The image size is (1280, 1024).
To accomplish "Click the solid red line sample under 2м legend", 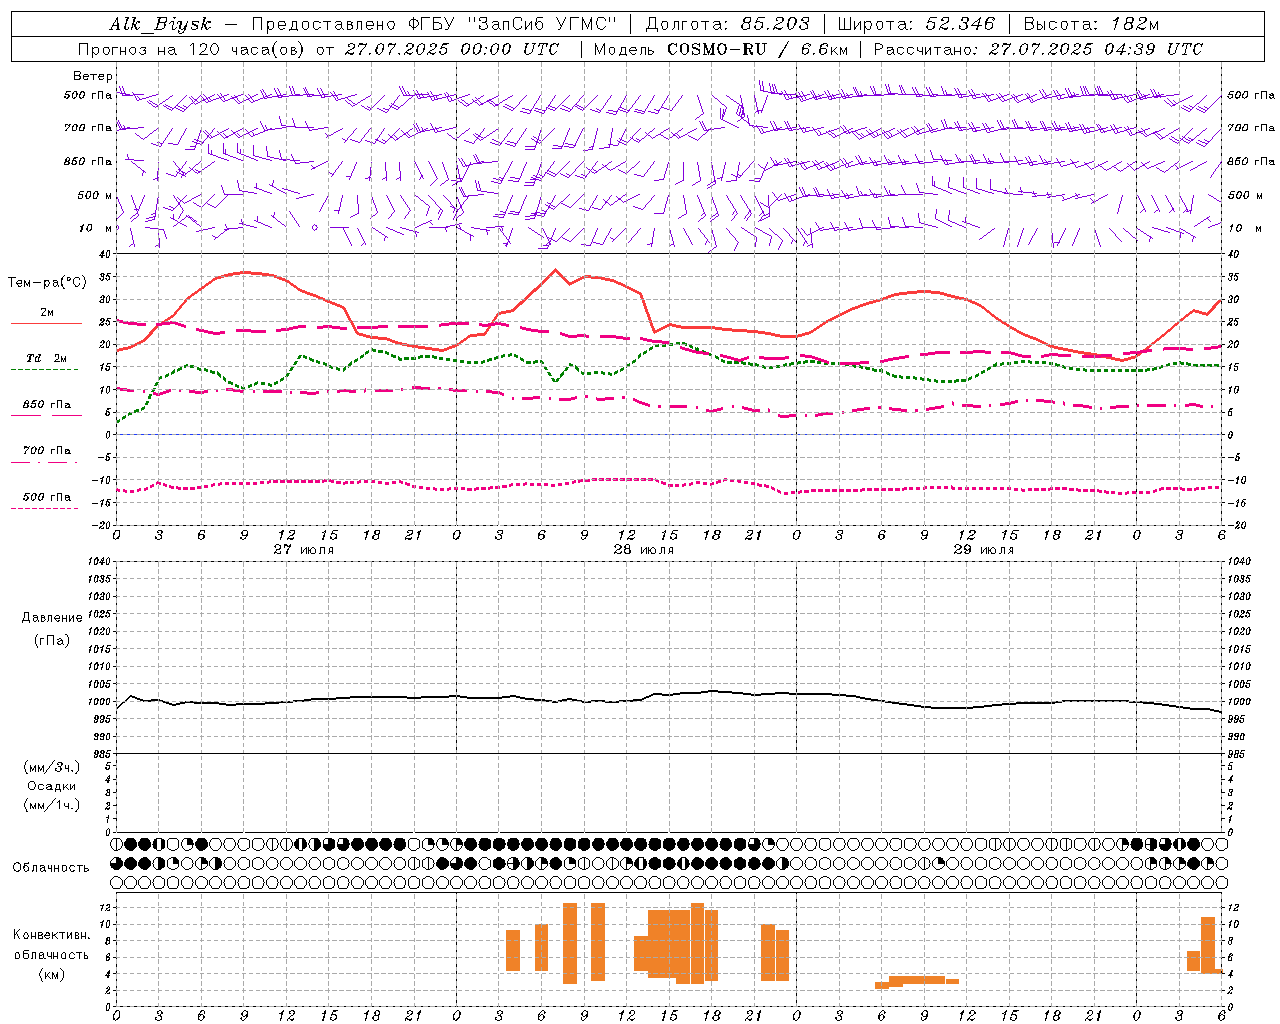I will pos(46,324).
